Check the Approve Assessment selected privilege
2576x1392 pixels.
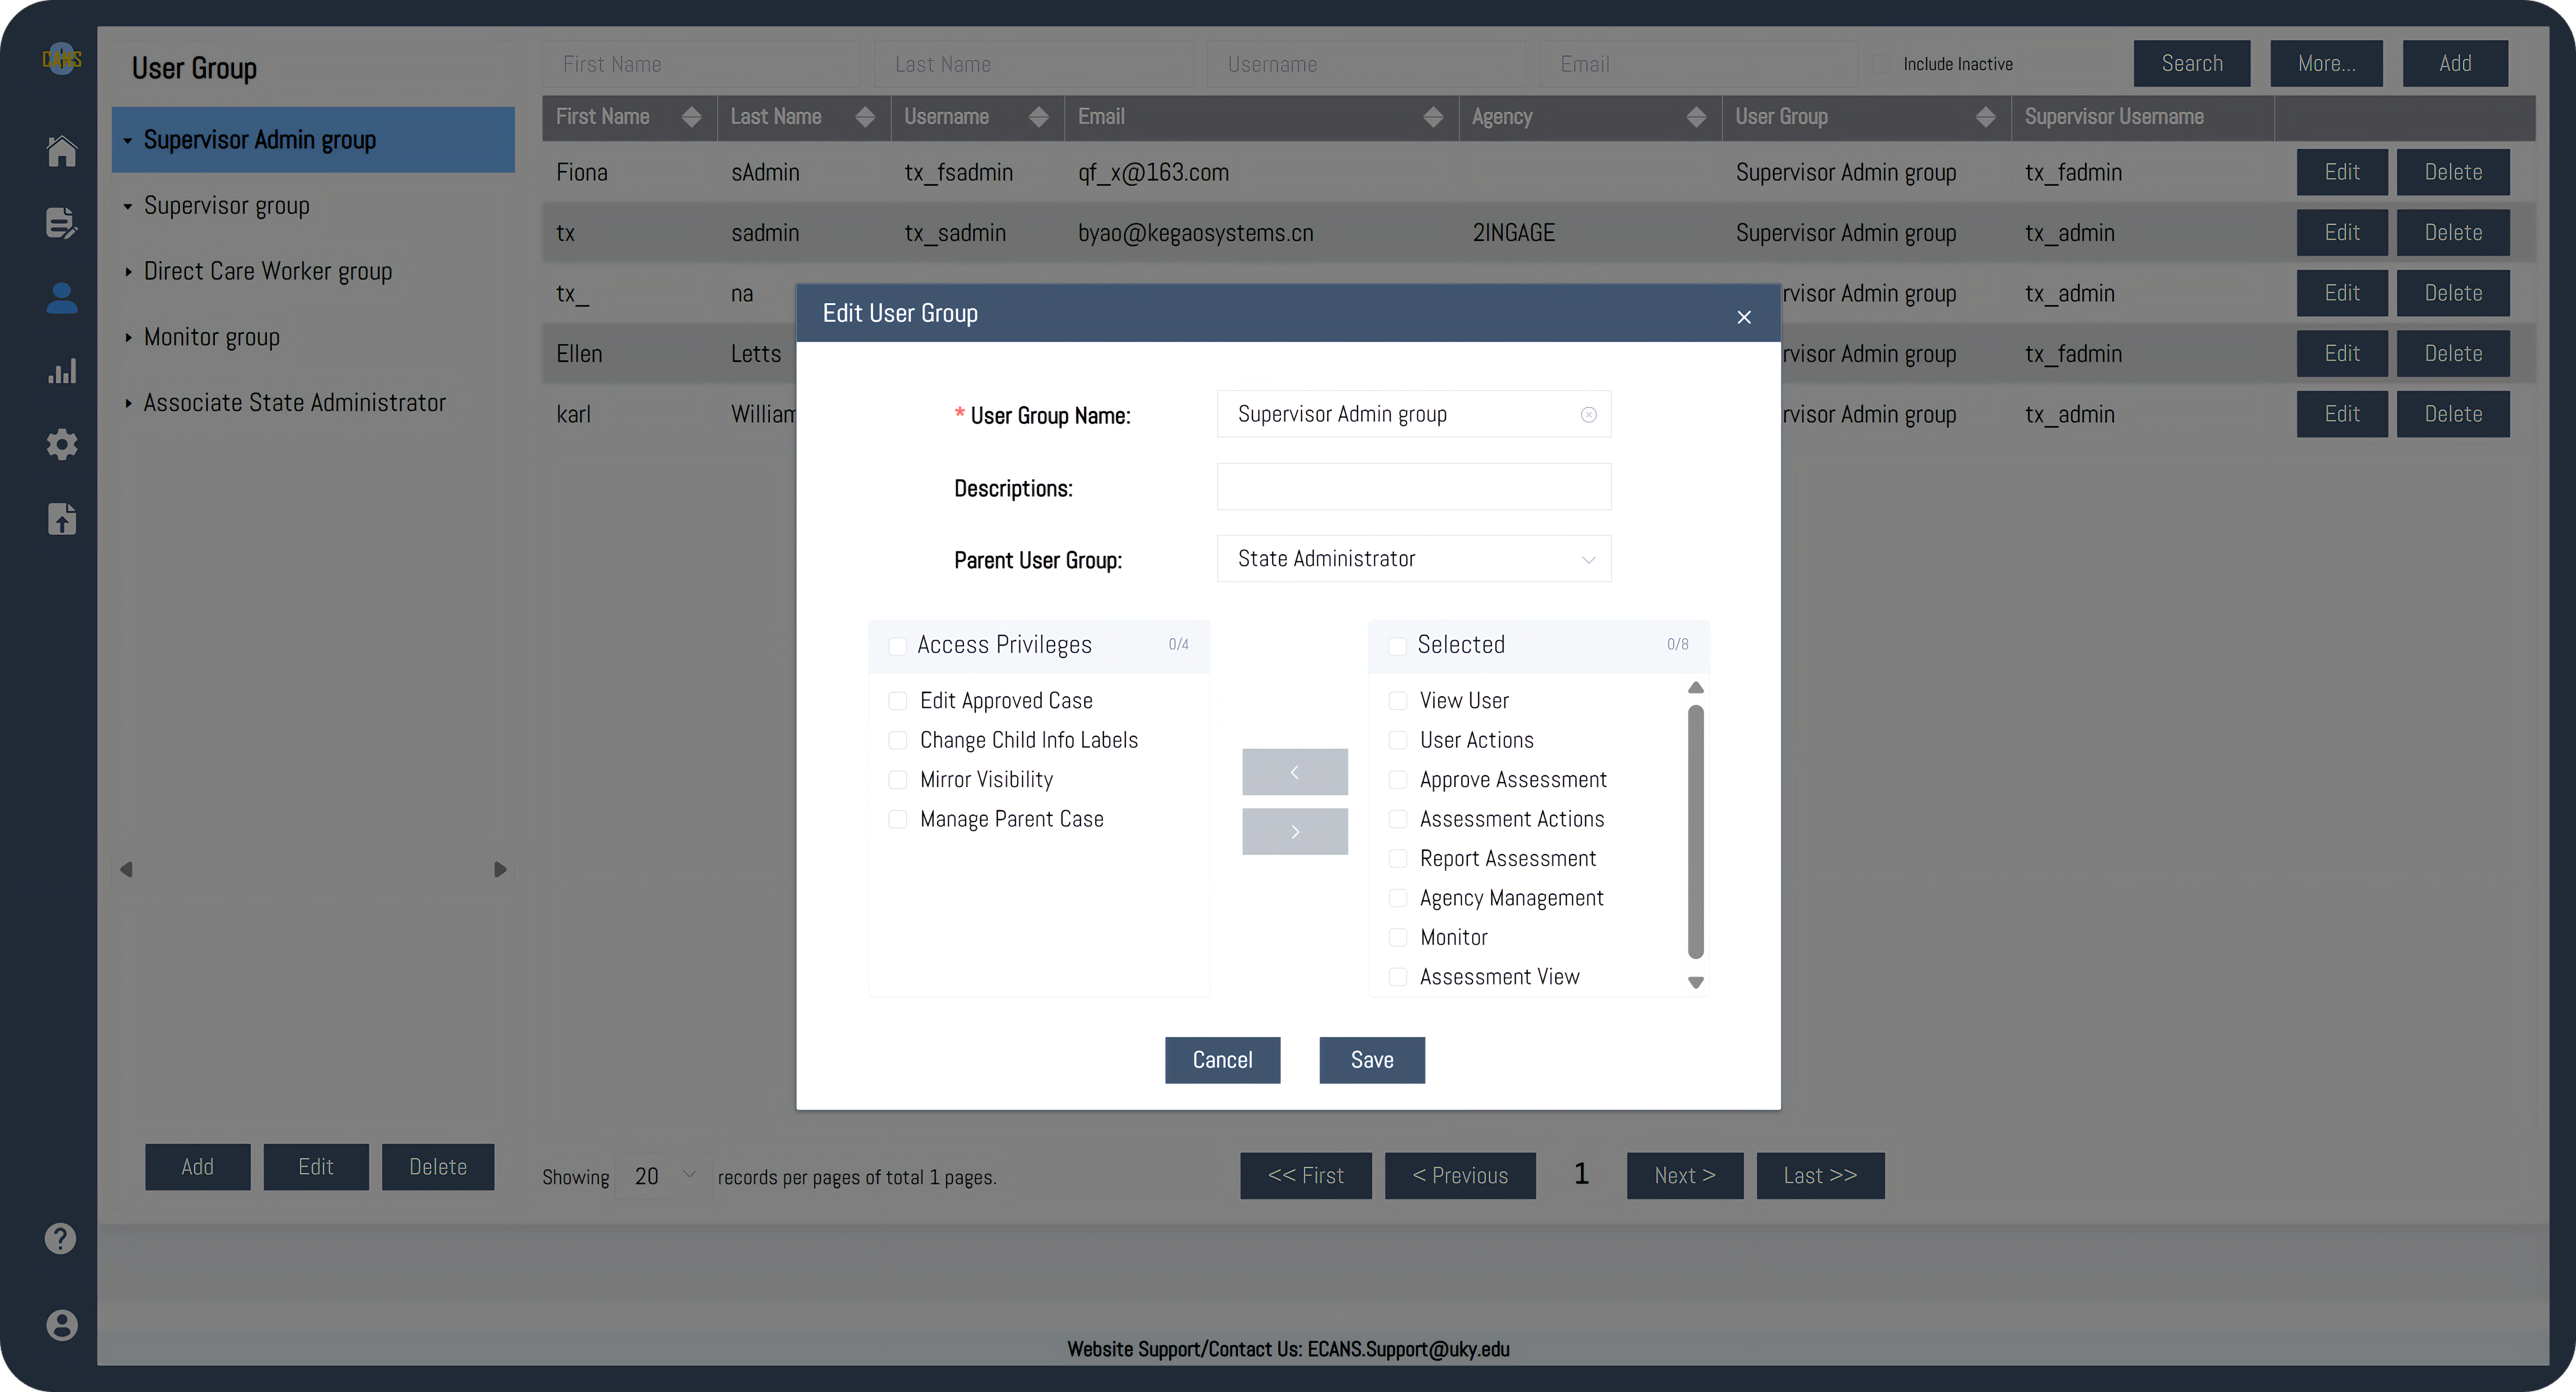click(1398, 780)
